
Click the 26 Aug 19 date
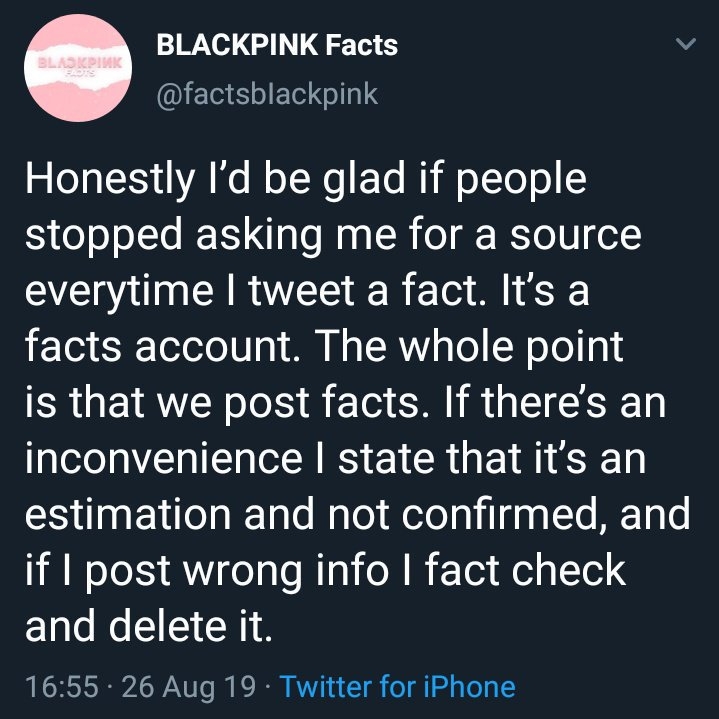coord(188,686)
